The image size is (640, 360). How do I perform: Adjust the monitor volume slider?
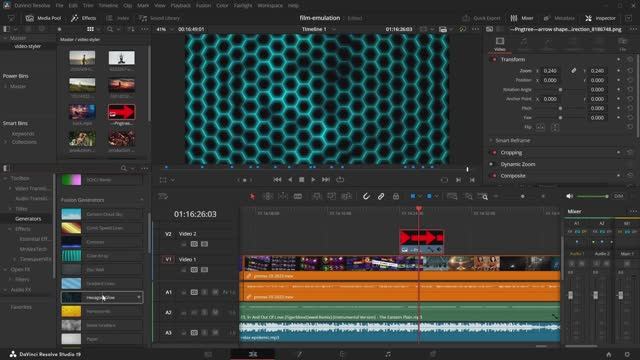click(593, 196)
